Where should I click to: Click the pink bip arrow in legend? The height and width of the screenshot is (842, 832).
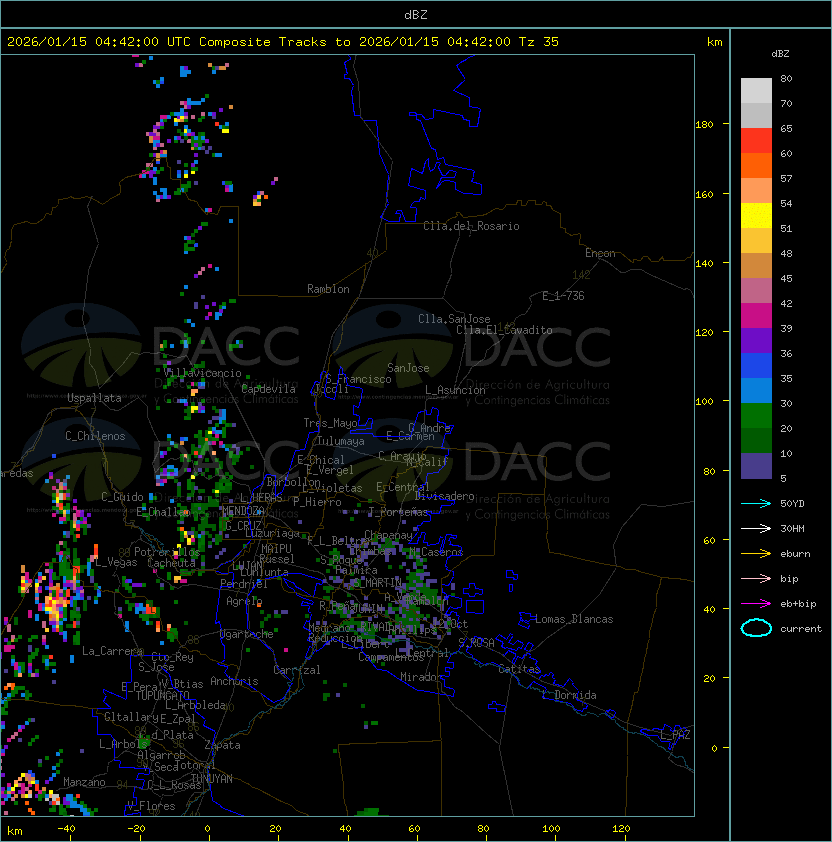pyautogui.click(x=756, y=578)
